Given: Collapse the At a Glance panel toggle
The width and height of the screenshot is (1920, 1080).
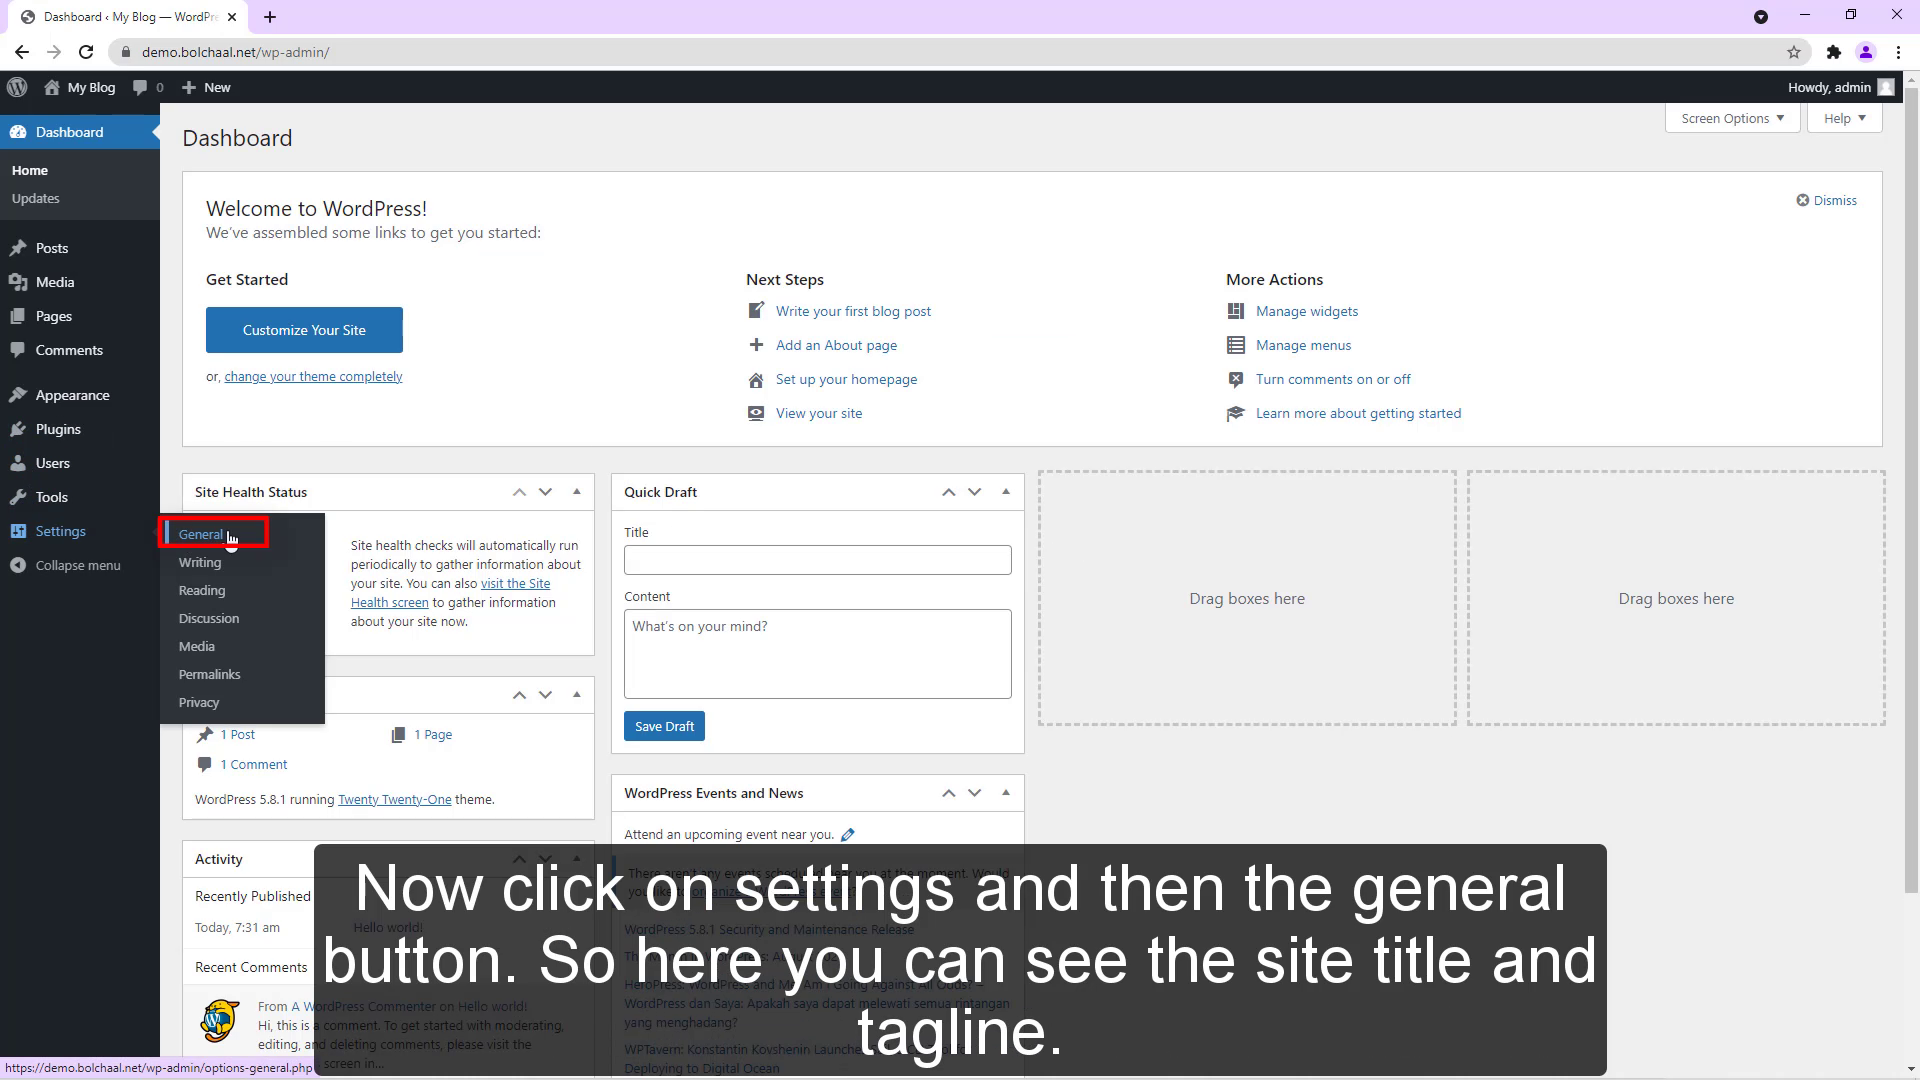Looking at the screenshot, I should [577, 695].
